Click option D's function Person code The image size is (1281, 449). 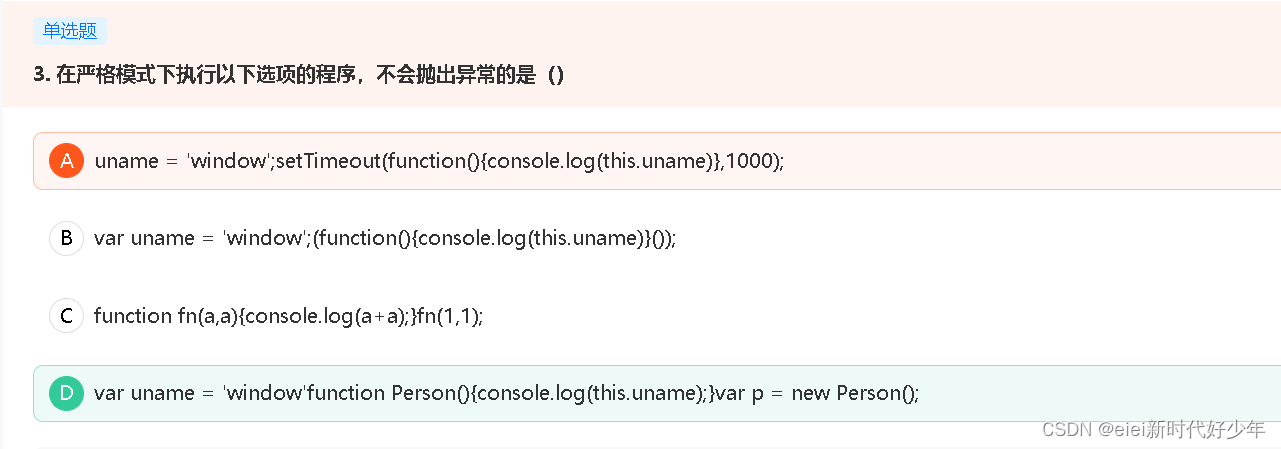coord(506,393)
